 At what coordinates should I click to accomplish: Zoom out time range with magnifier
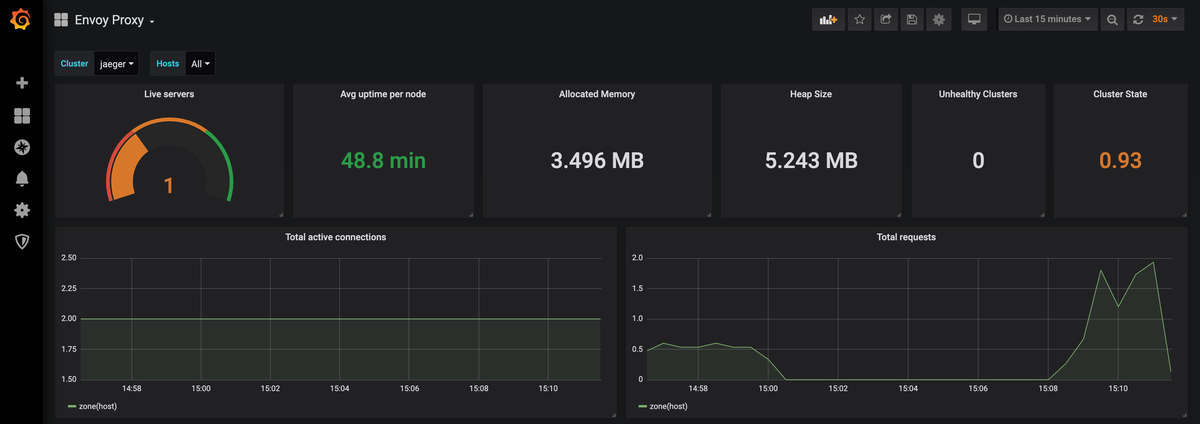pos(1112,19)
